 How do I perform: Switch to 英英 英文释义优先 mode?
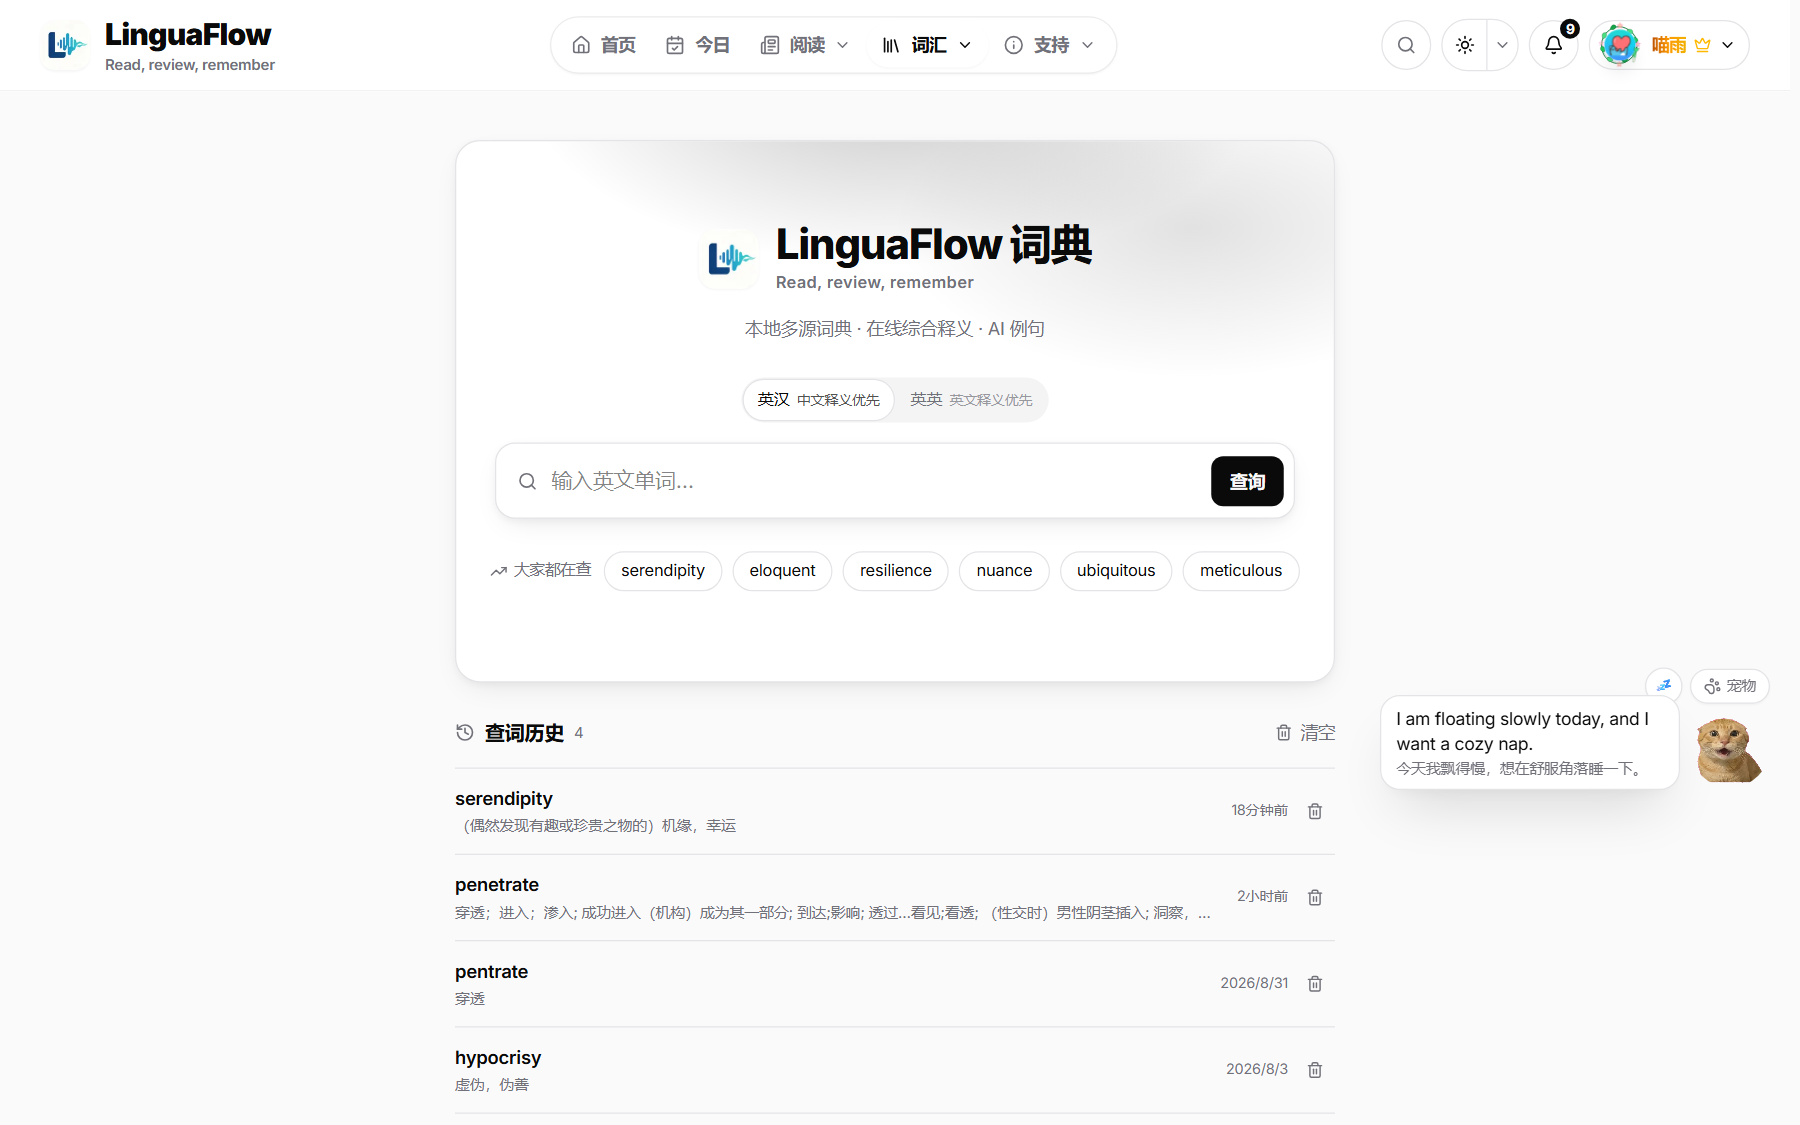[971, 400]
